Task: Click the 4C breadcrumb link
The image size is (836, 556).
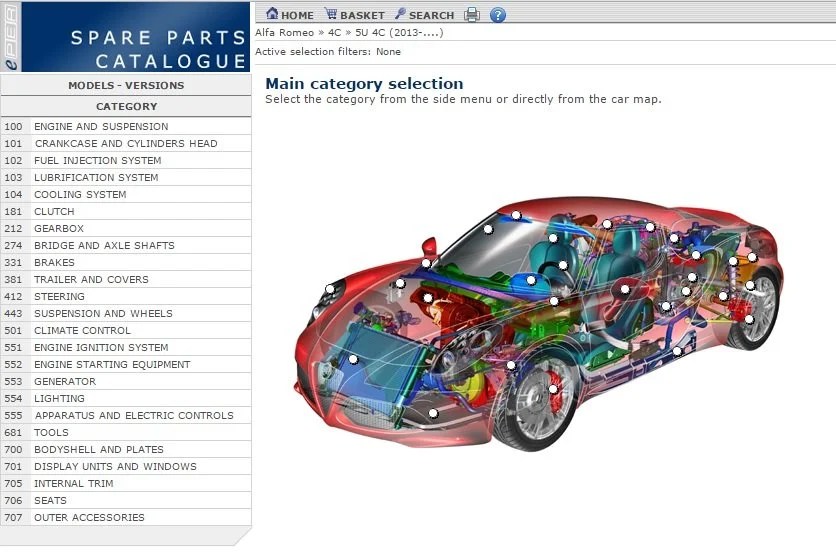Action: coord(334,33)
